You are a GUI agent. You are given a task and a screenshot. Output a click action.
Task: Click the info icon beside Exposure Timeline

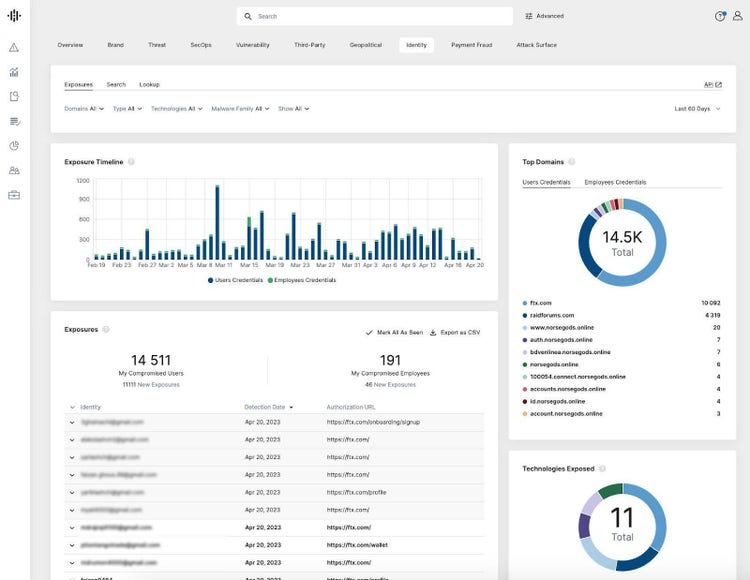click(131, 162)
